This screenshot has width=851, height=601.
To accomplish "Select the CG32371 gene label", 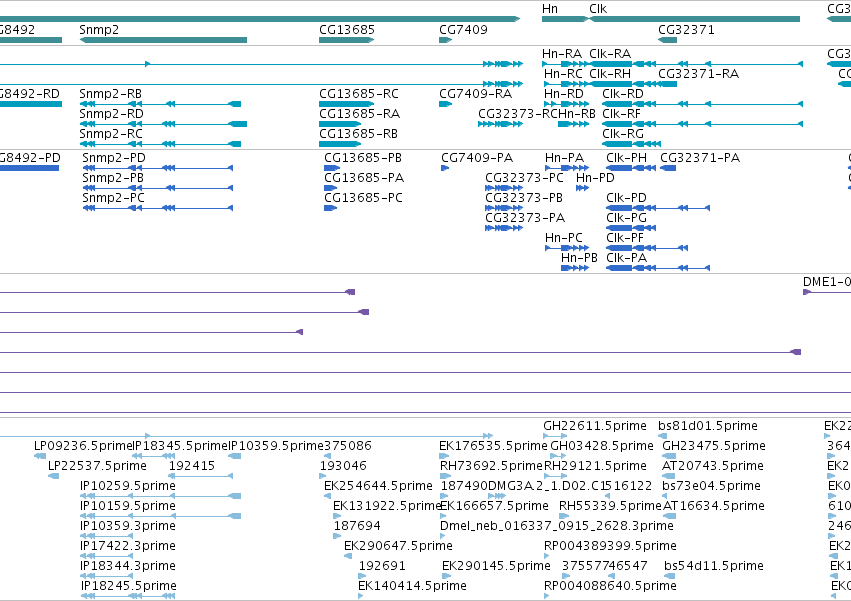I will (x=687, y=30).
